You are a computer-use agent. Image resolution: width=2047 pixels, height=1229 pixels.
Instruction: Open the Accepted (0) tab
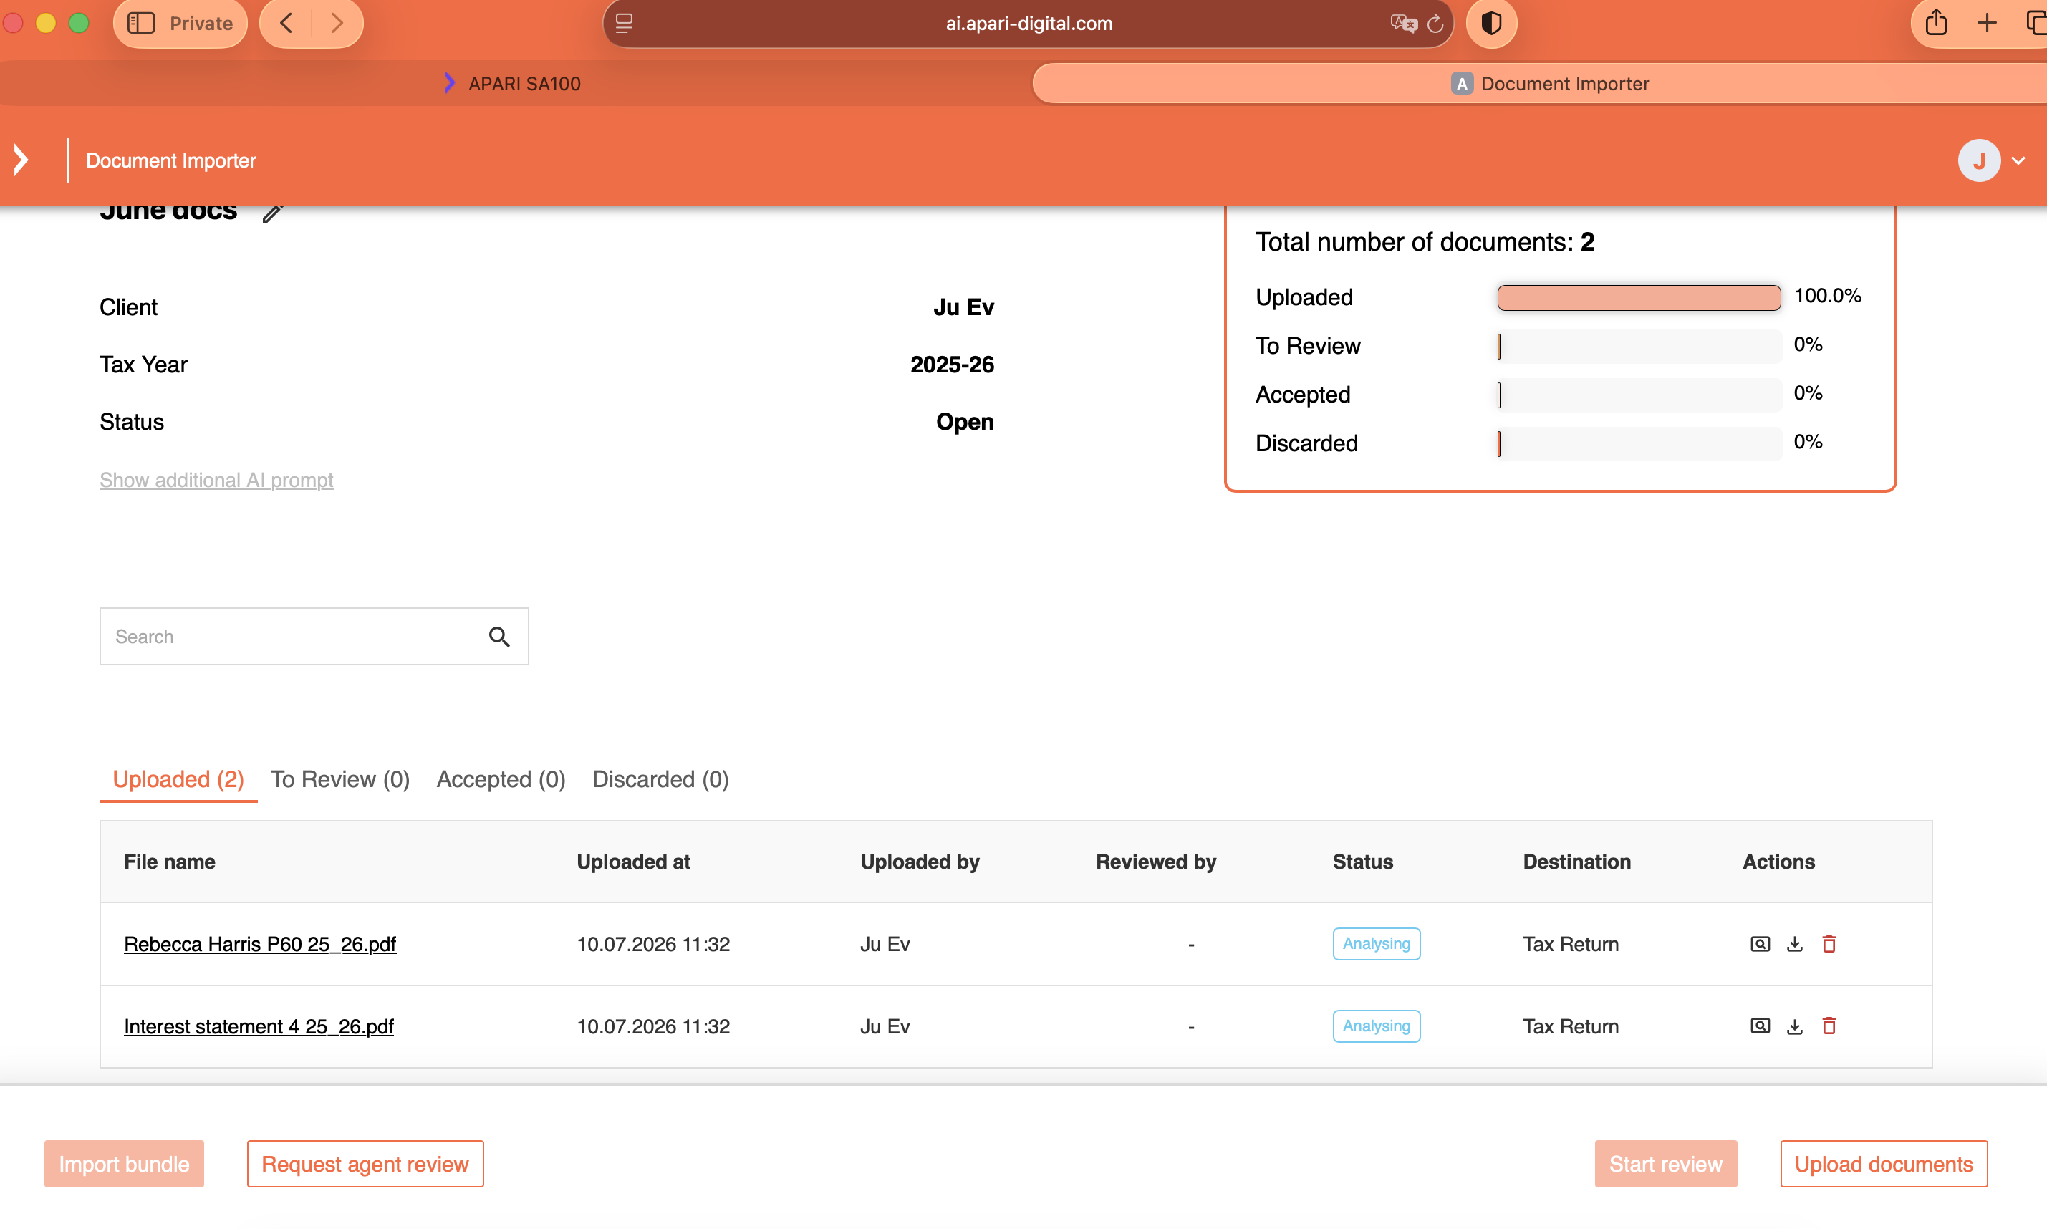501,780
